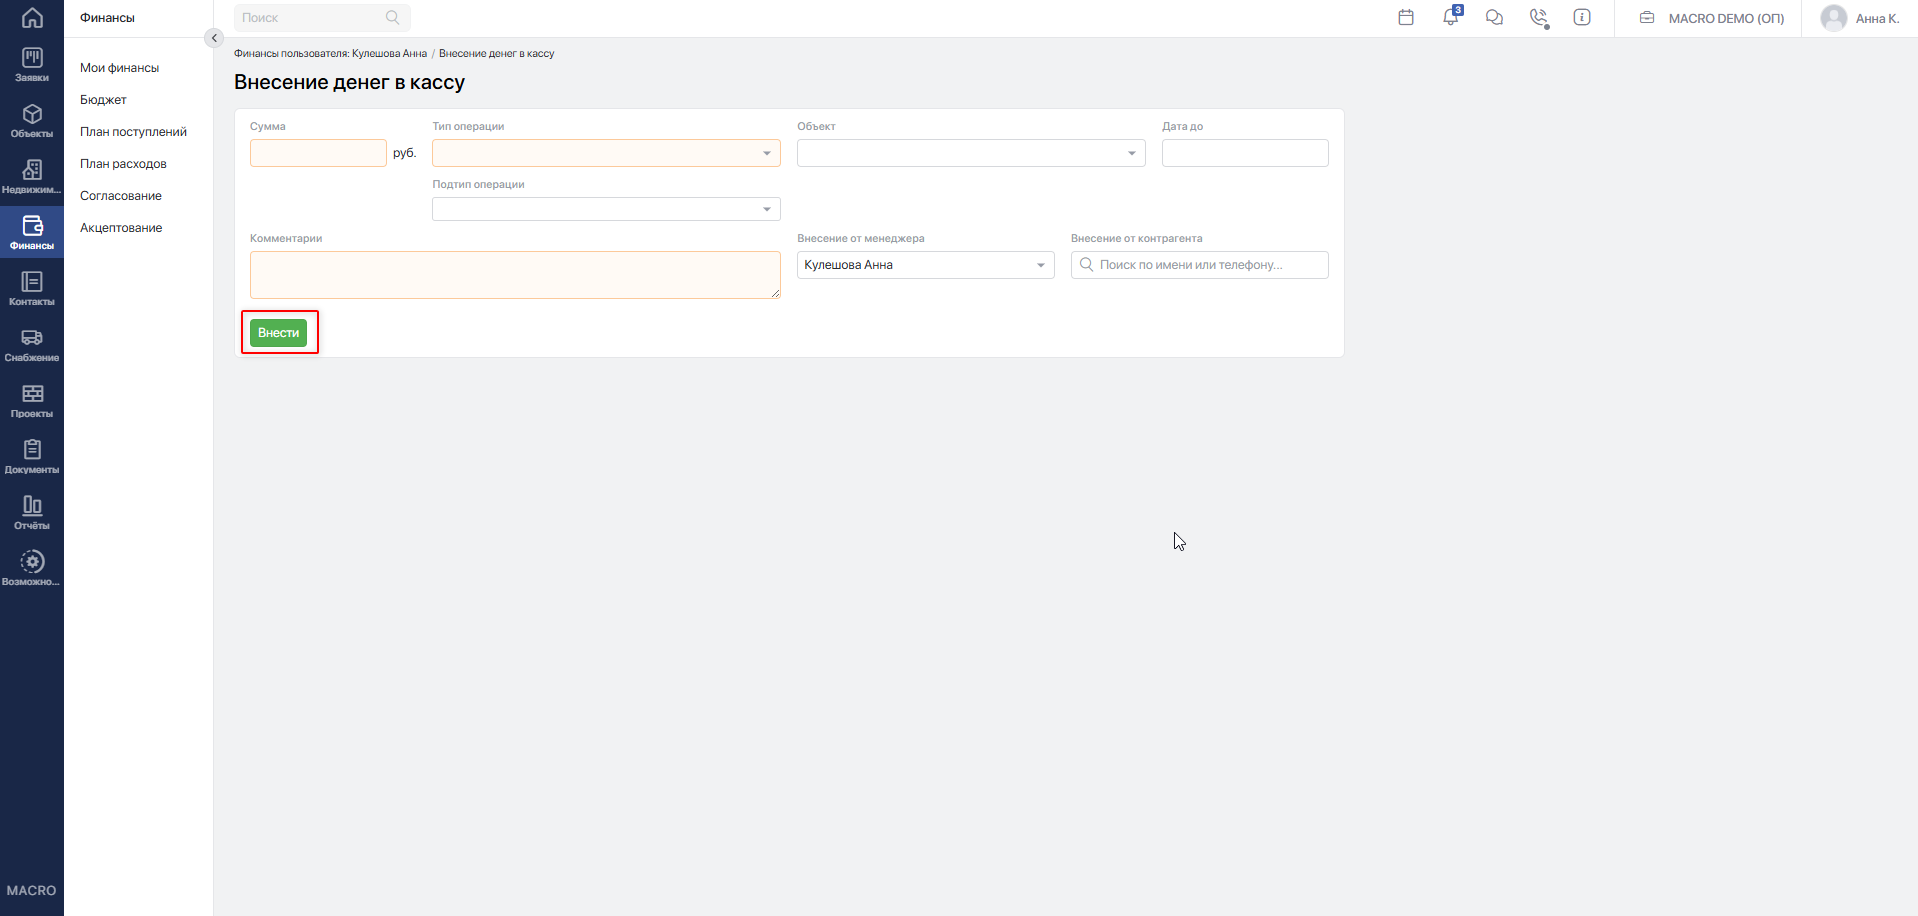
Task: Click the Дата до date field
Action: tap(1245, 153)
